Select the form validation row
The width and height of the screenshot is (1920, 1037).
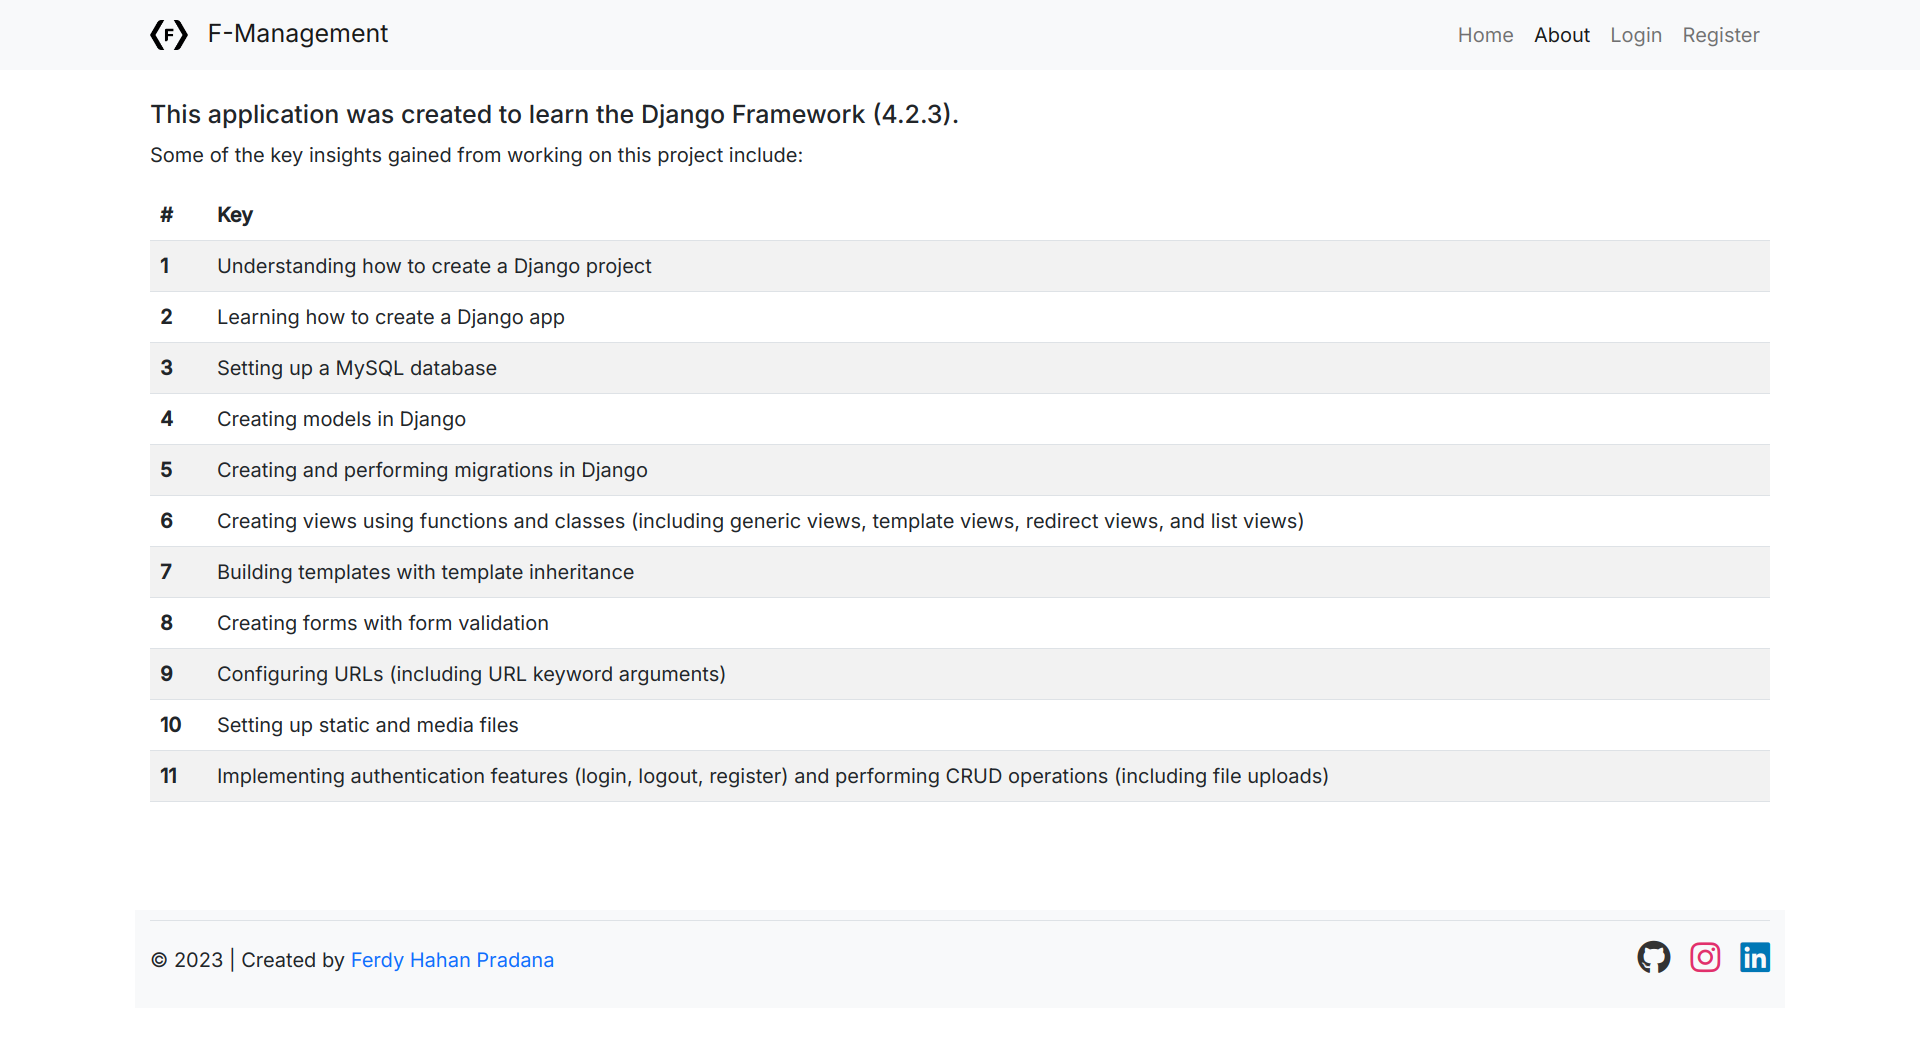point(382,623)
